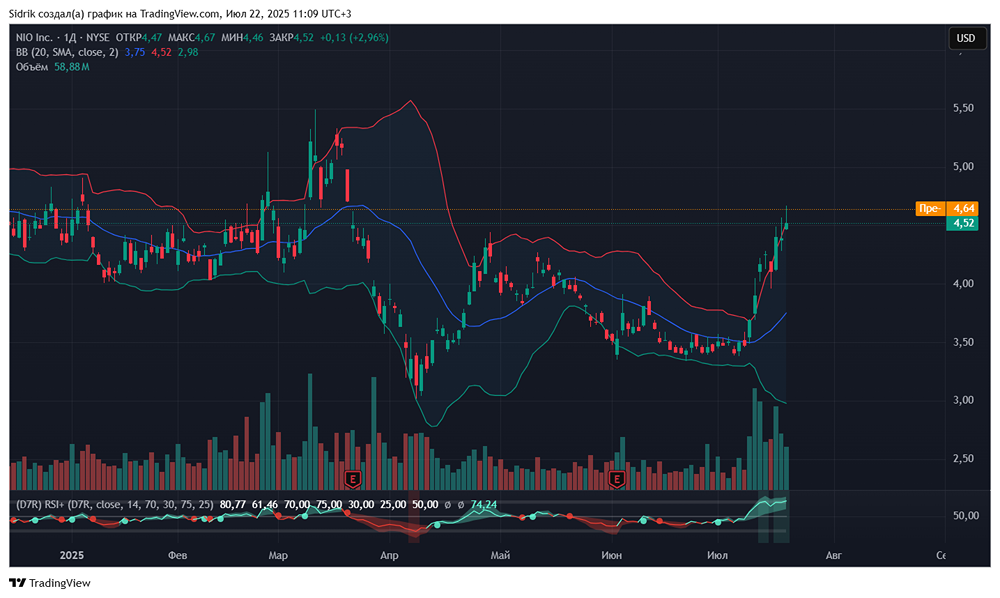
Task: Click the 3,50 price axis label
Action: pyautogui.click(x=963, y=342)
